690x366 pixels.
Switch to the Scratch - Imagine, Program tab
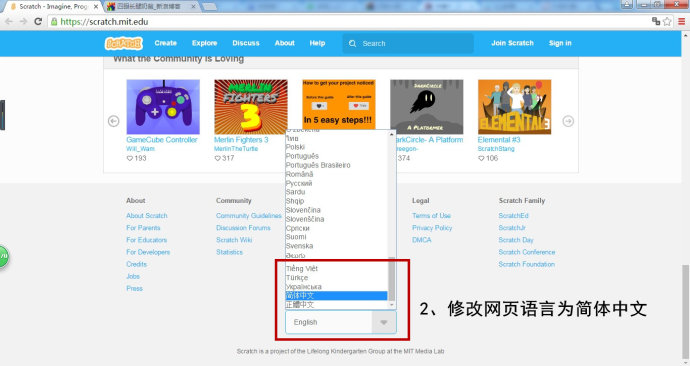(x=53, y=7)
